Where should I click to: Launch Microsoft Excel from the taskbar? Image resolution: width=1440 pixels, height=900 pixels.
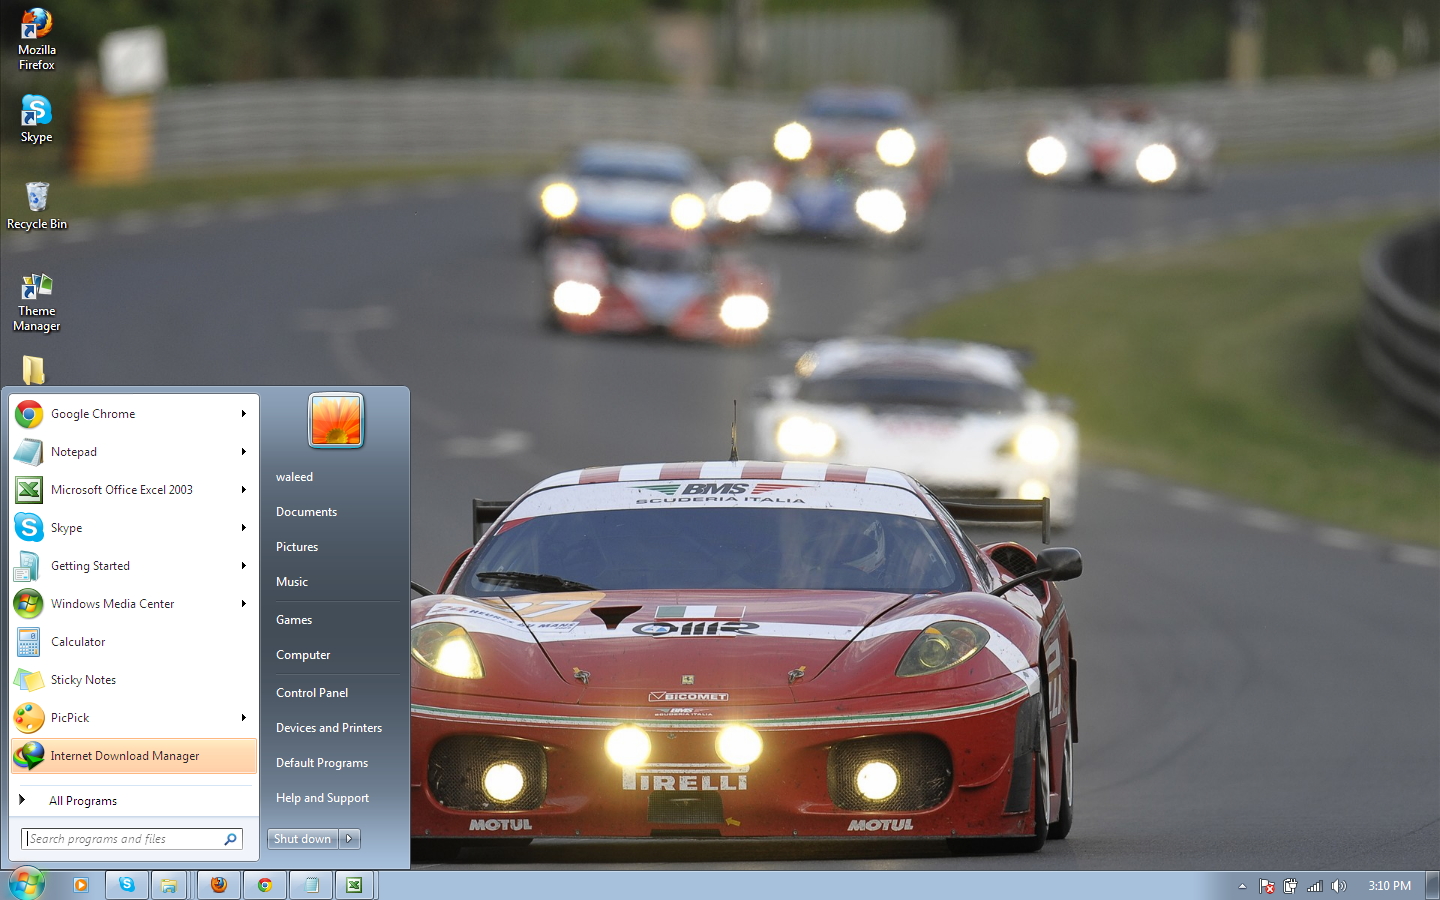355,884
